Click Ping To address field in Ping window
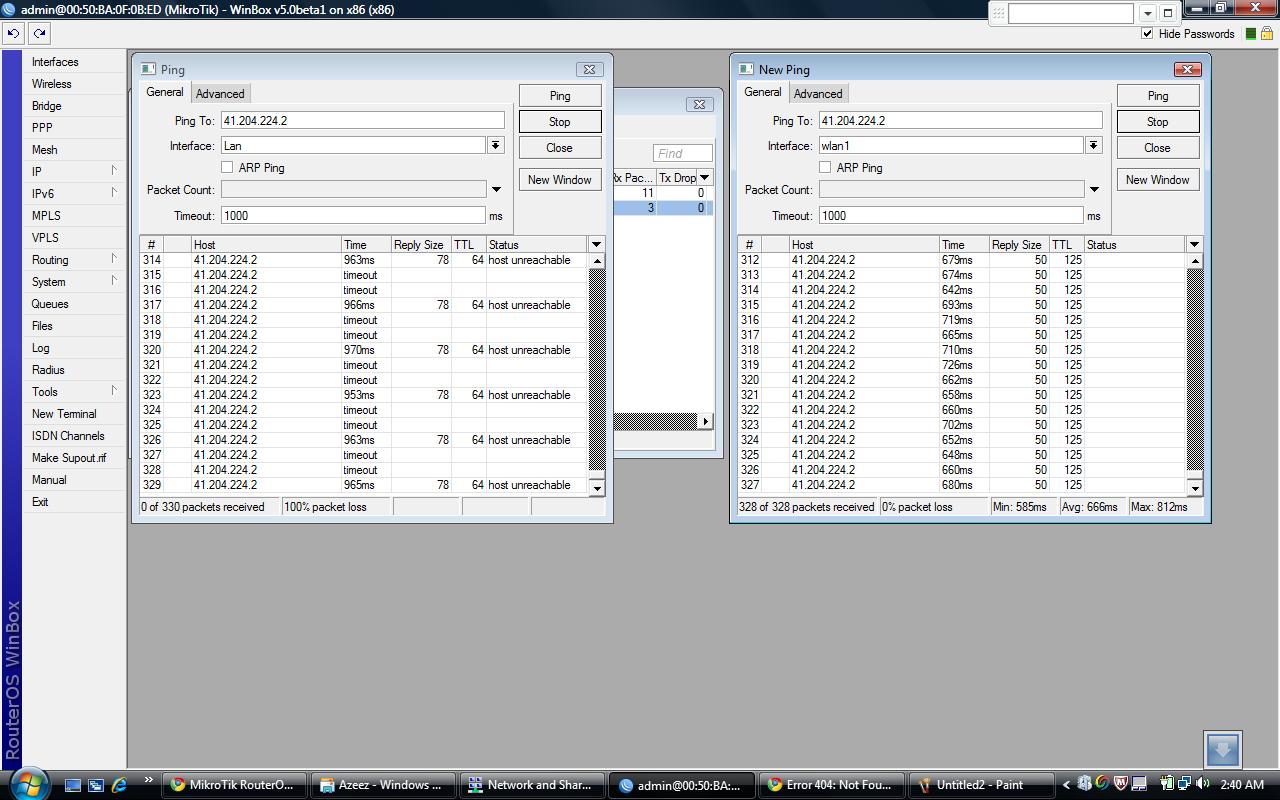Screen dimensions: 1280x800 click(362, 120)
